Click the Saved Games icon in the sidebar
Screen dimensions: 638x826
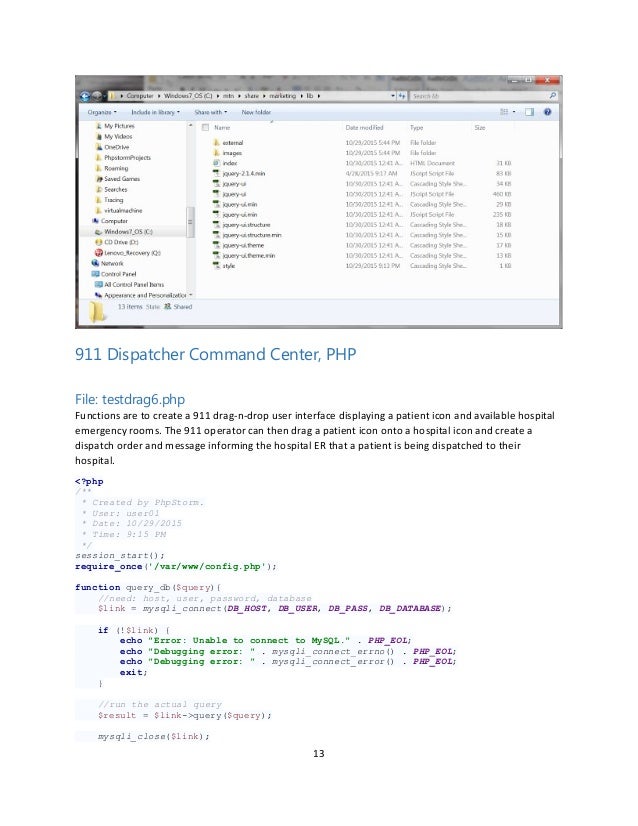click(x=99, y=179)
